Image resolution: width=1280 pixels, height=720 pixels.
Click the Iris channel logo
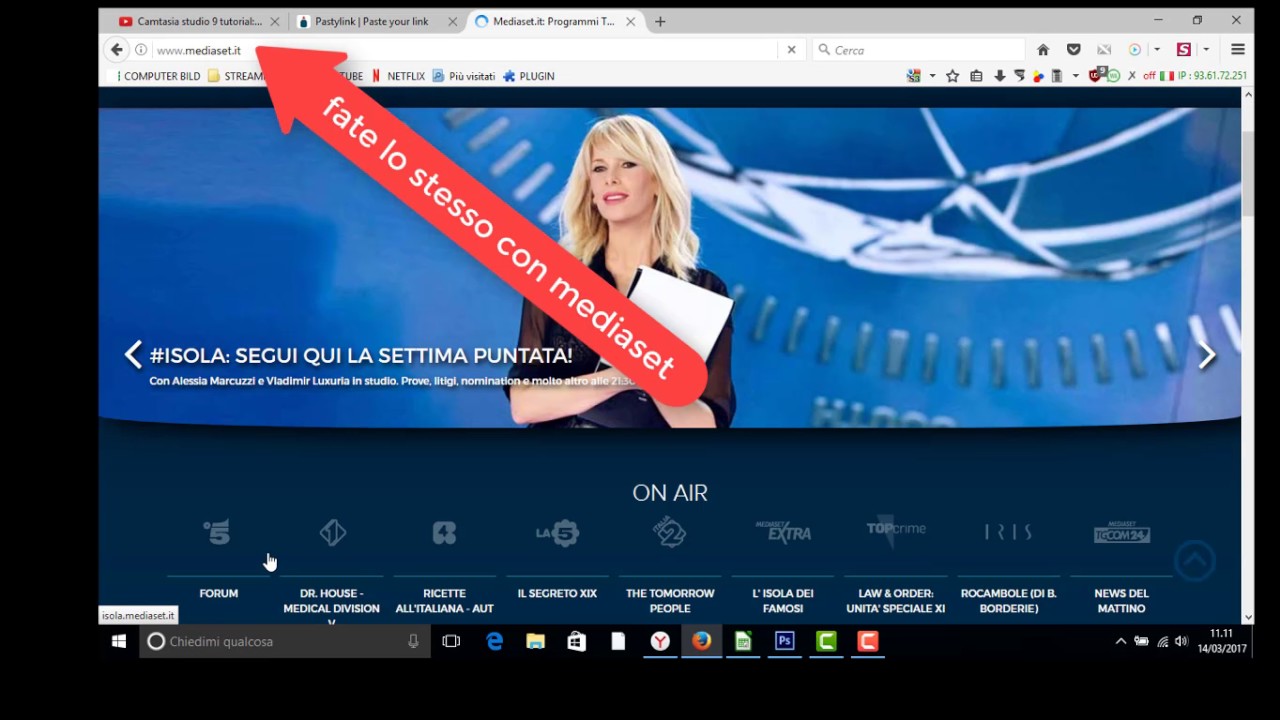point(1008,532)
